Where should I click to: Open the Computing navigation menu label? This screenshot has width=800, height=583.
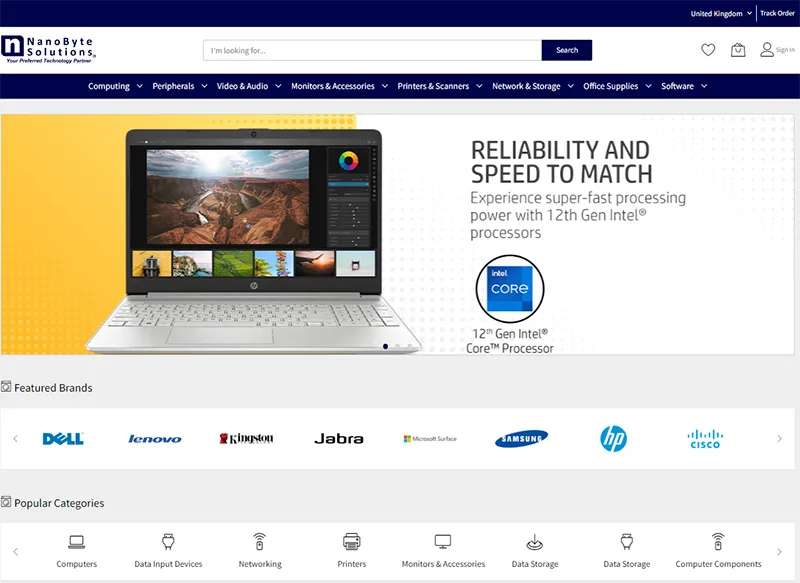(x=109, y=86)
